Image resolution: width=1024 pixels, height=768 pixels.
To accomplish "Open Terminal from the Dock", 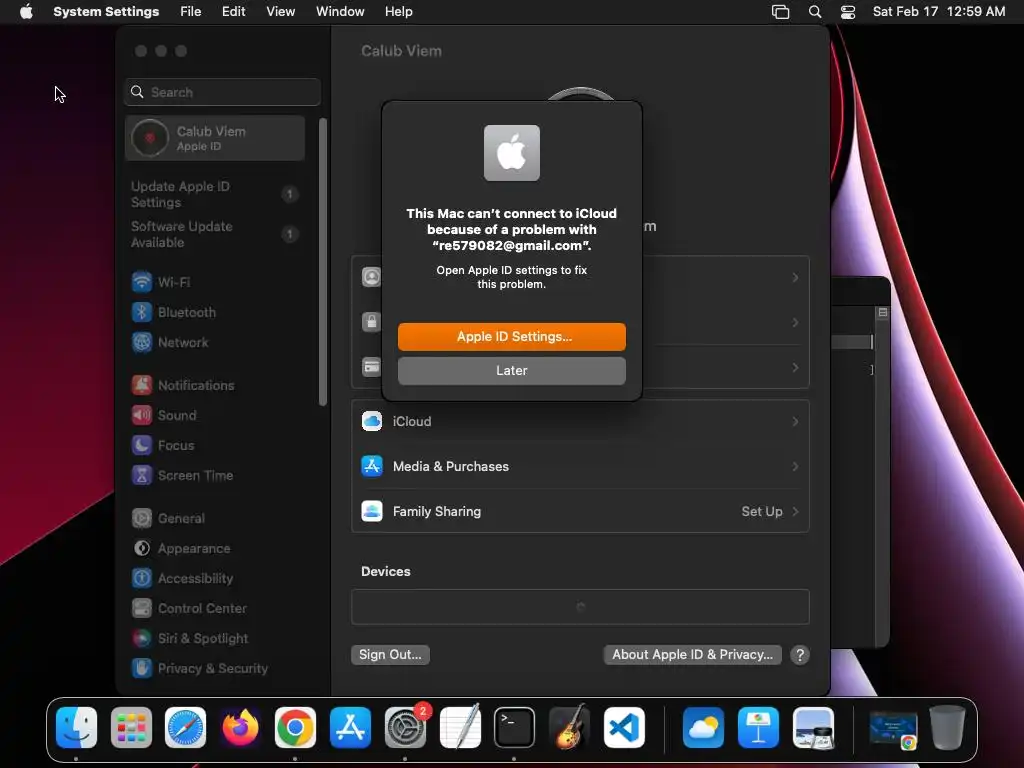I will click(x=514, y=728).
